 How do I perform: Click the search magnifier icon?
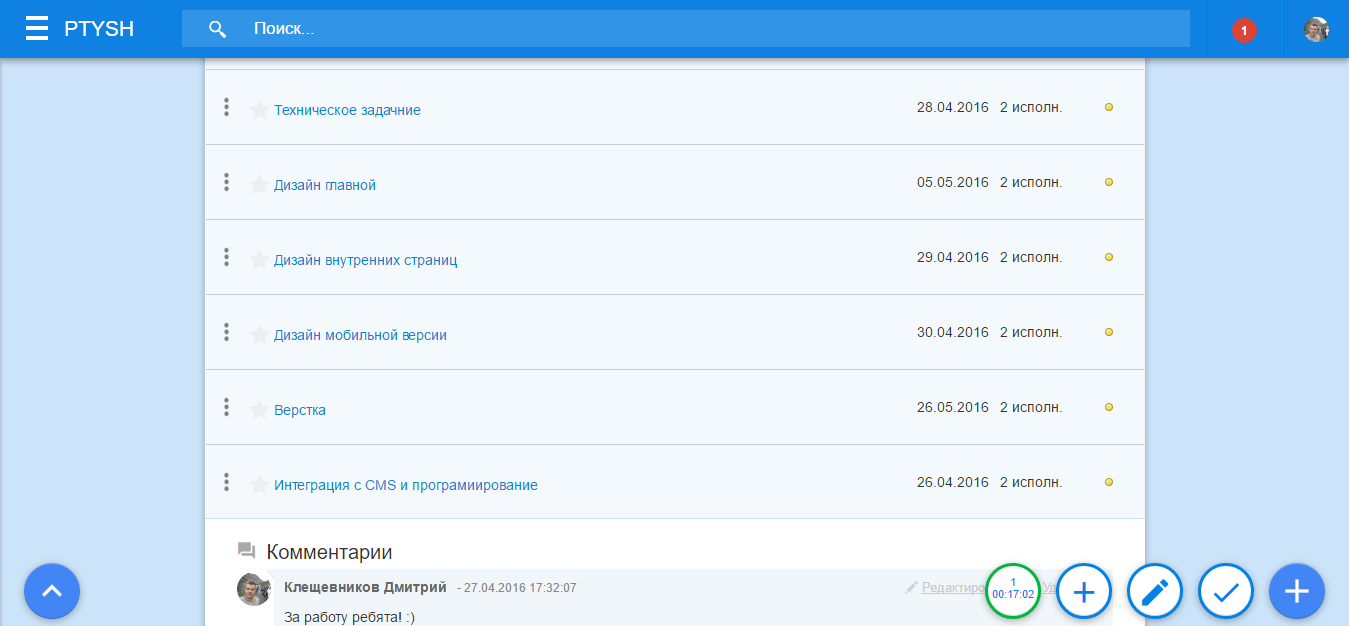217,29
